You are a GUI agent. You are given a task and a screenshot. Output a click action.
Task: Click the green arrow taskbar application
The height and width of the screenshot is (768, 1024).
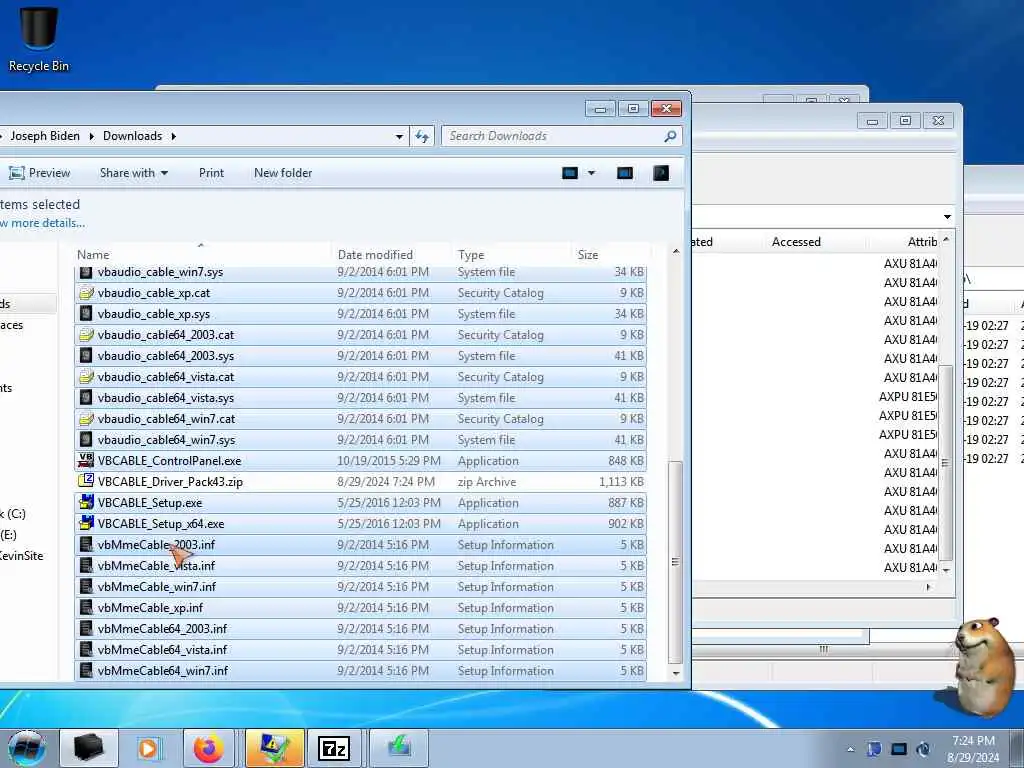click(399, 748)
